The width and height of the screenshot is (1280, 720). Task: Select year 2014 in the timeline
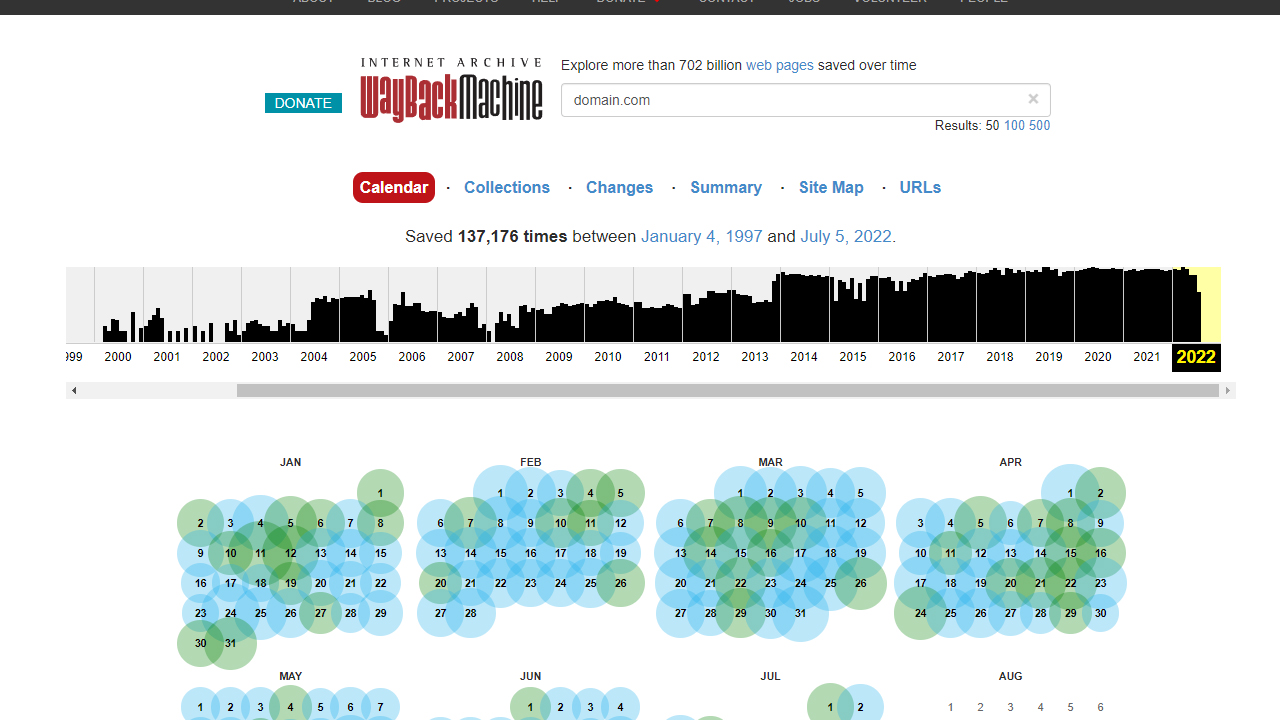coord(804,357)
